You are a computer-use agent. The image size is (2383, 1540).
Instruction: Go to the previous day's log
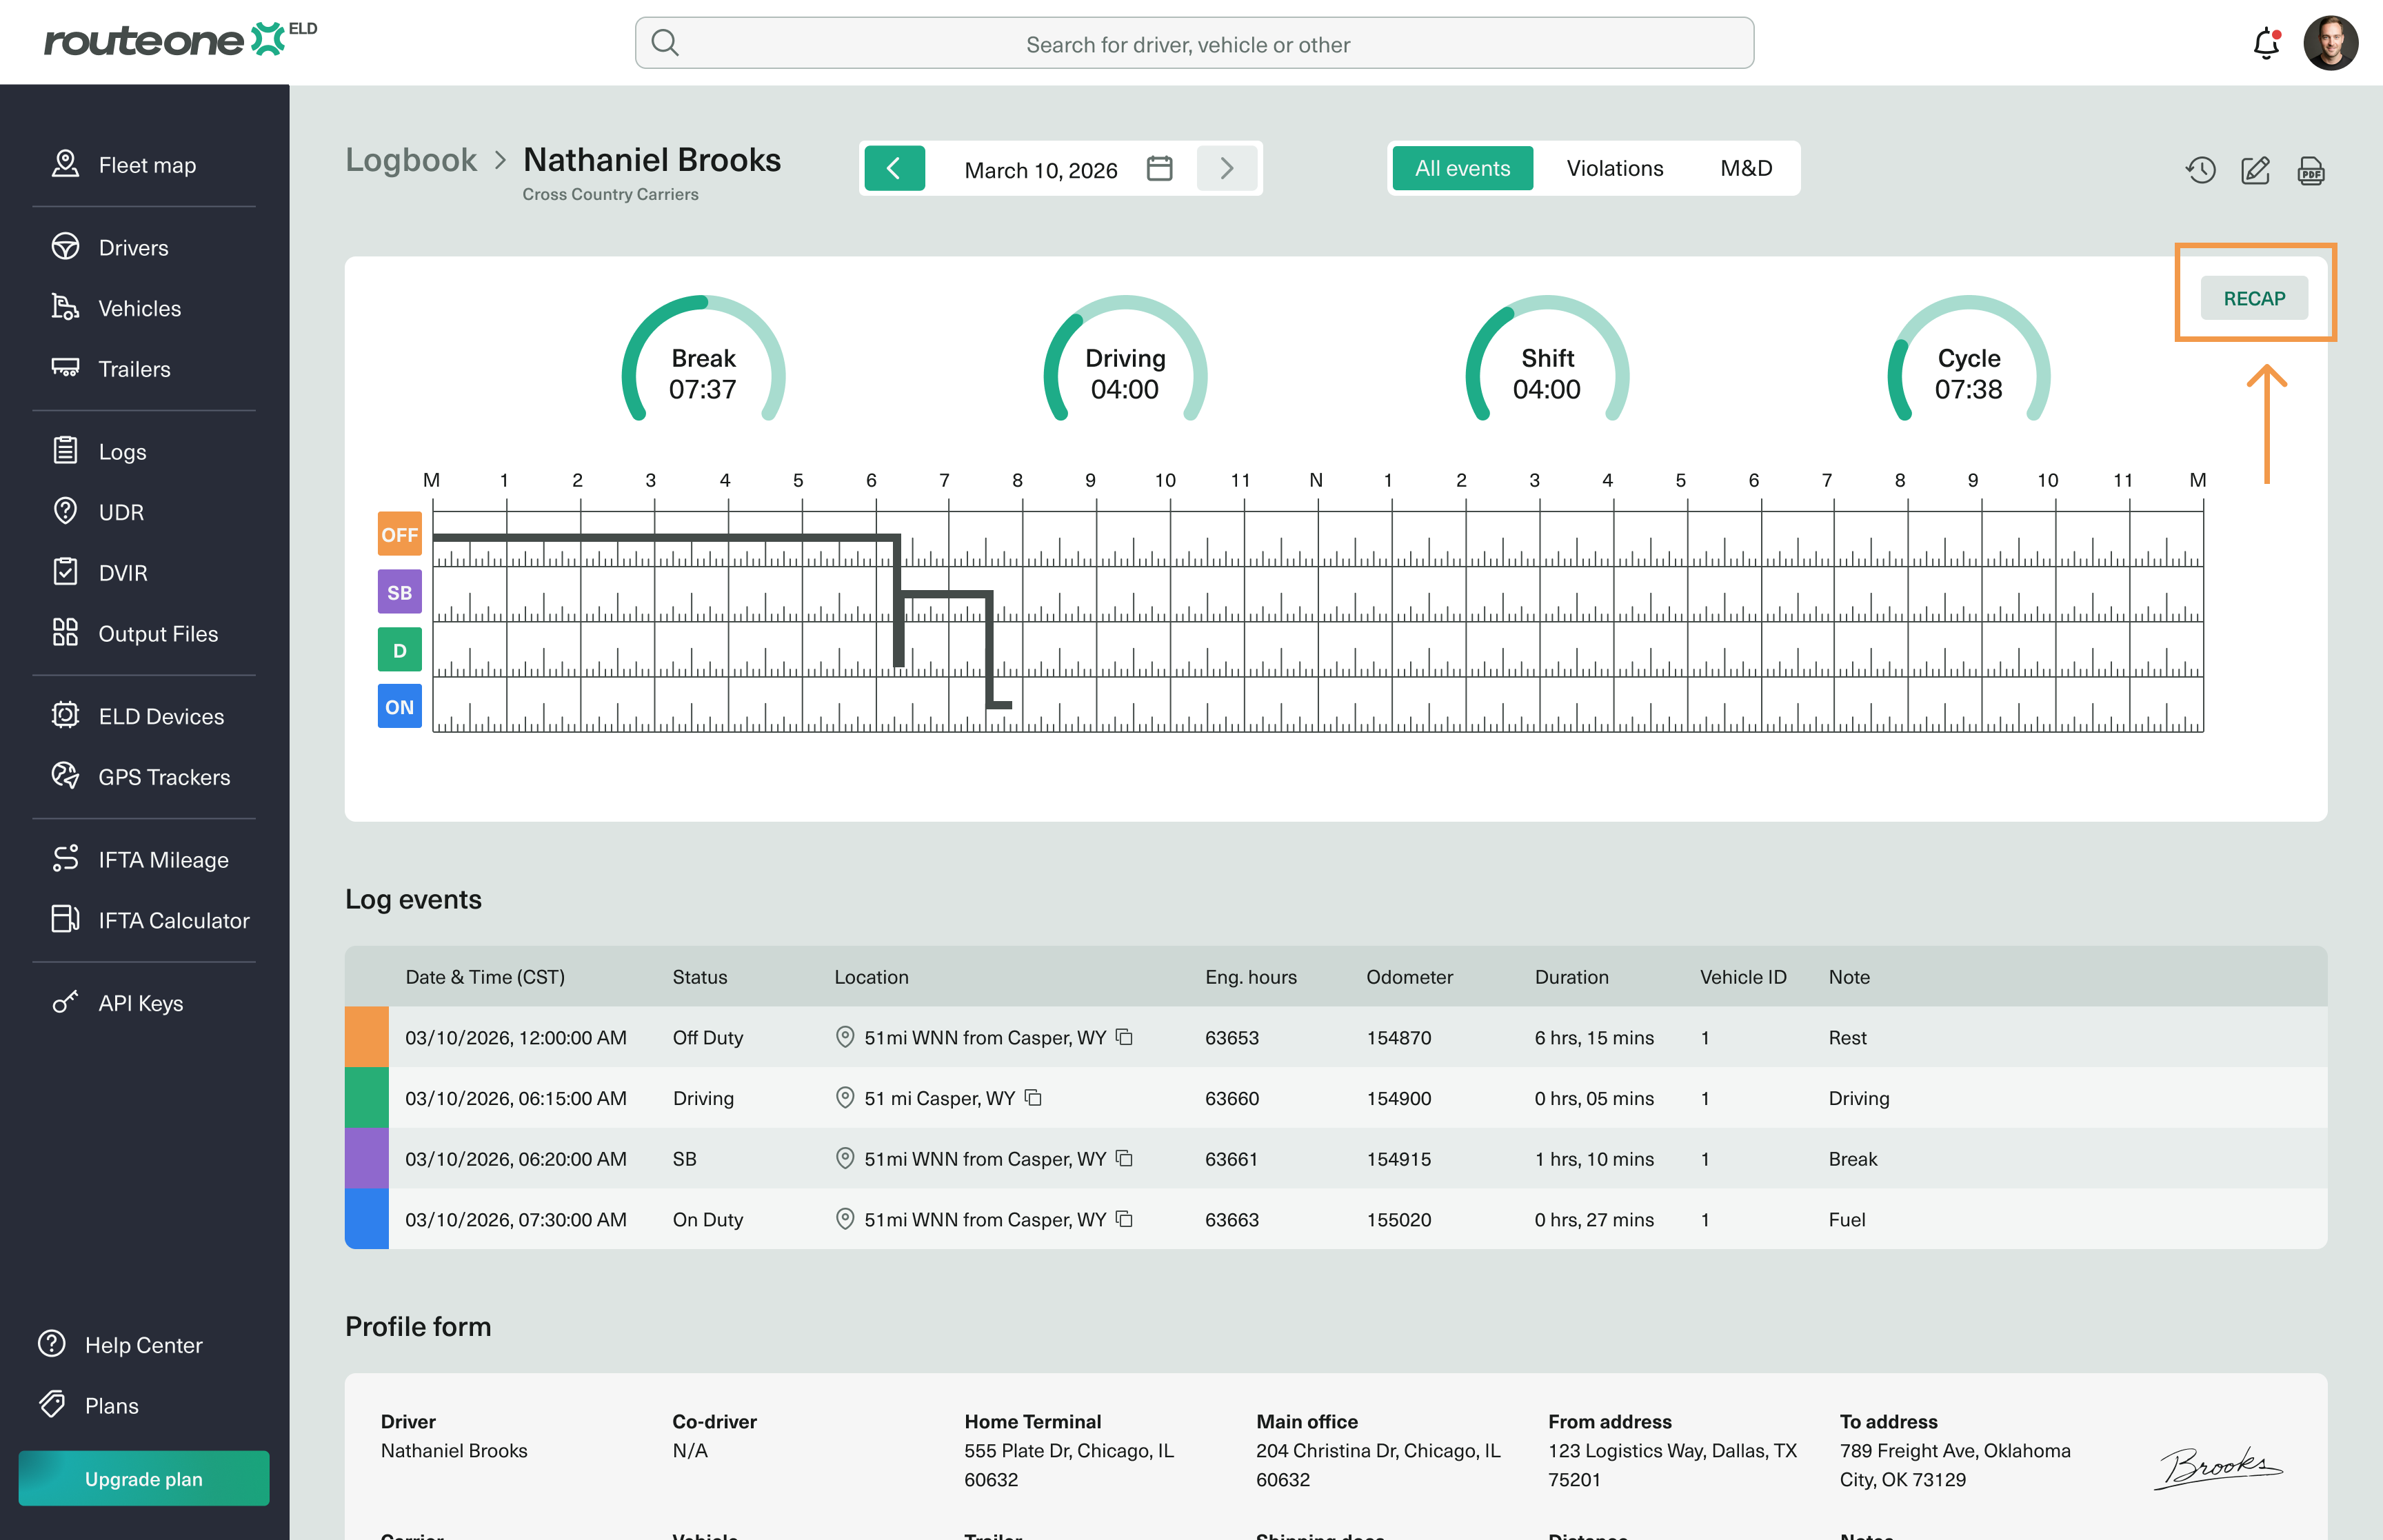(894, 168)
